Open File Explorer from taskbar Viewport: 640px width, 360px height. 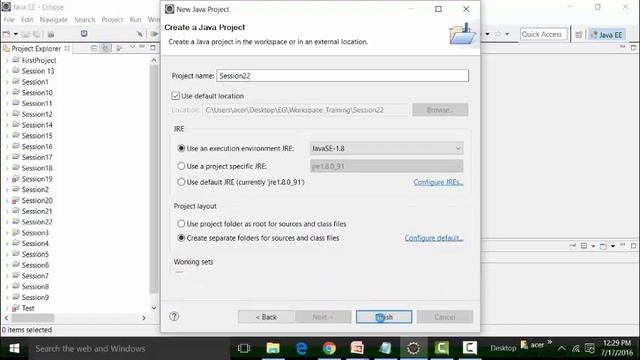[273, 348]
